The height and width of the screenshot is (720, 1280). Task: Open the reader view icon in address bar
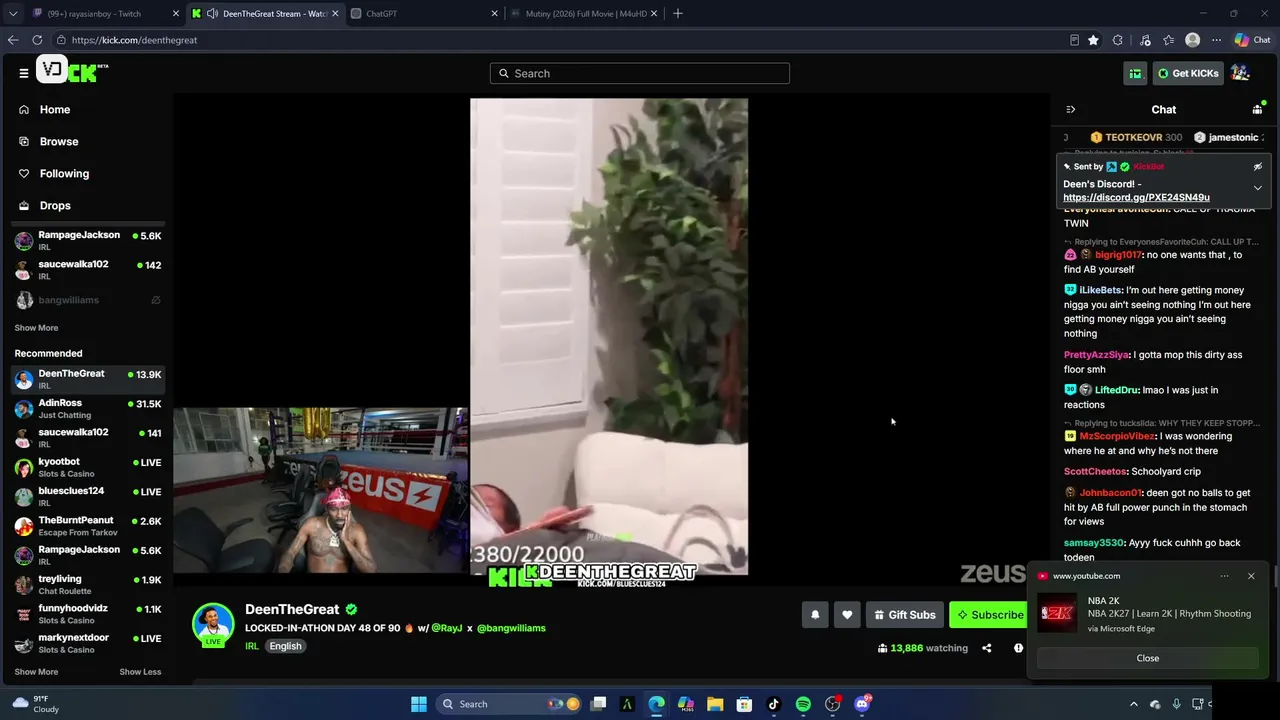1074,40
